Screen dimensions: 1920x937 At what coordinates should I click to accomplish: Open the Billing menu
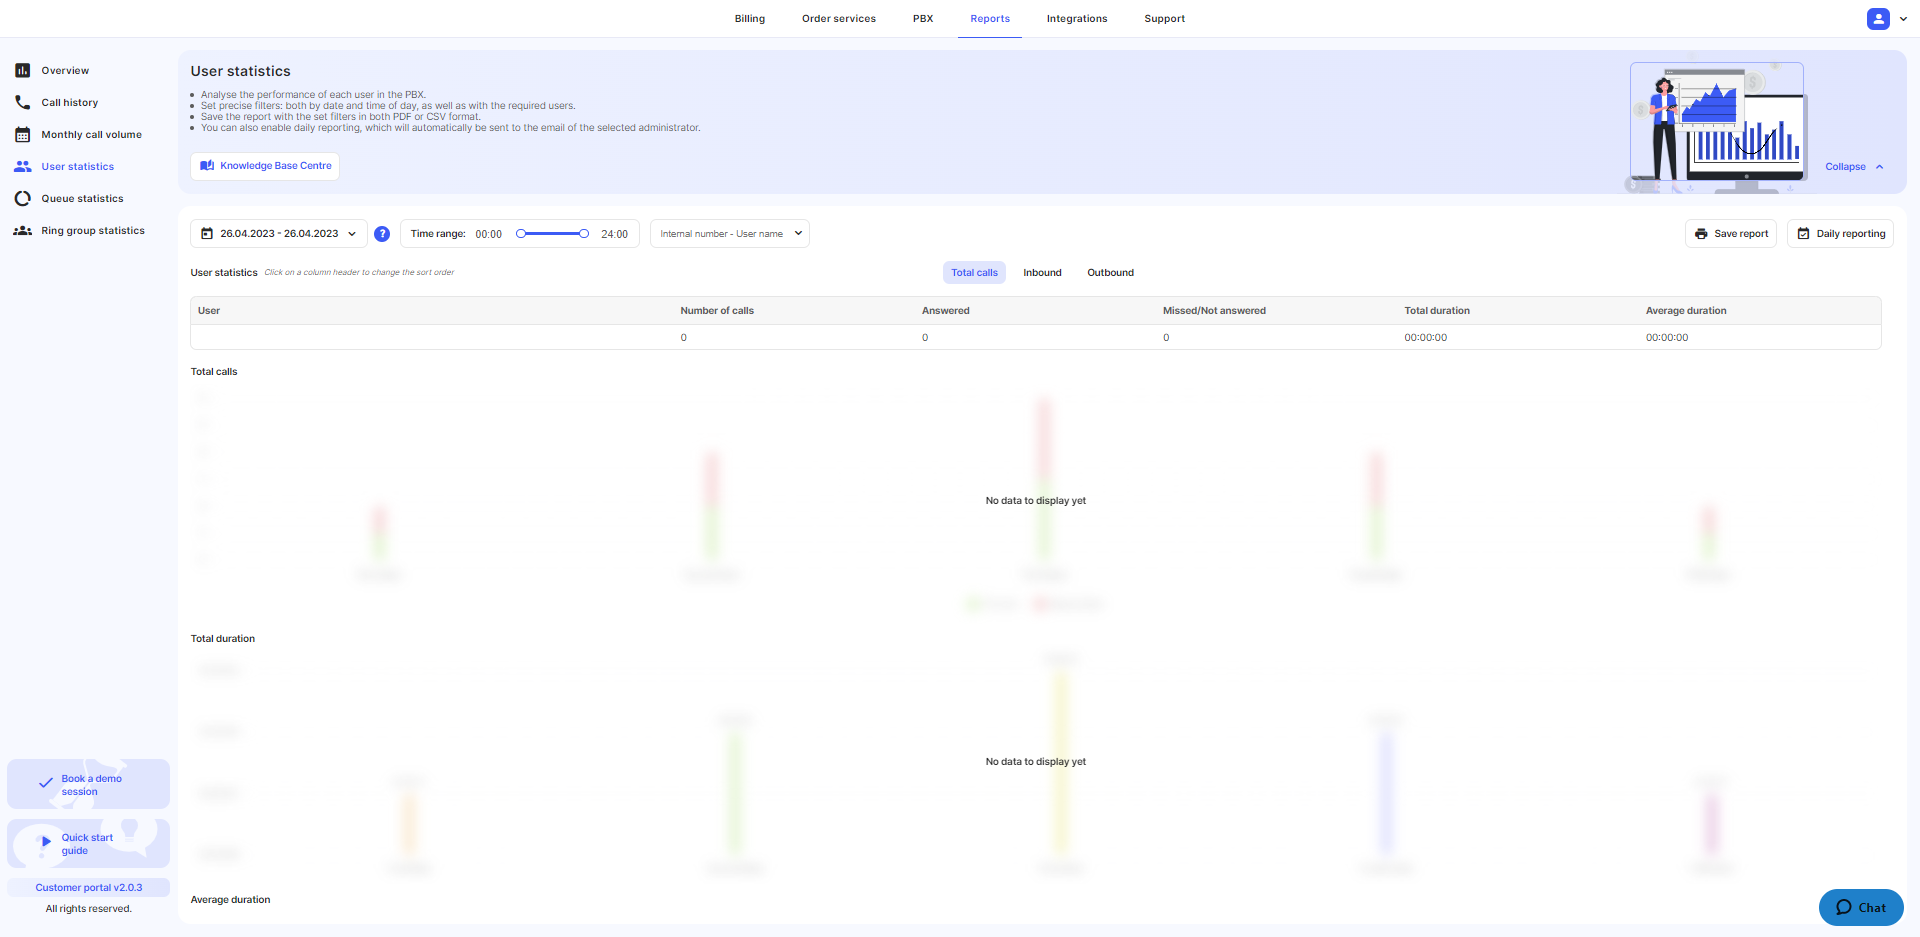750,18
